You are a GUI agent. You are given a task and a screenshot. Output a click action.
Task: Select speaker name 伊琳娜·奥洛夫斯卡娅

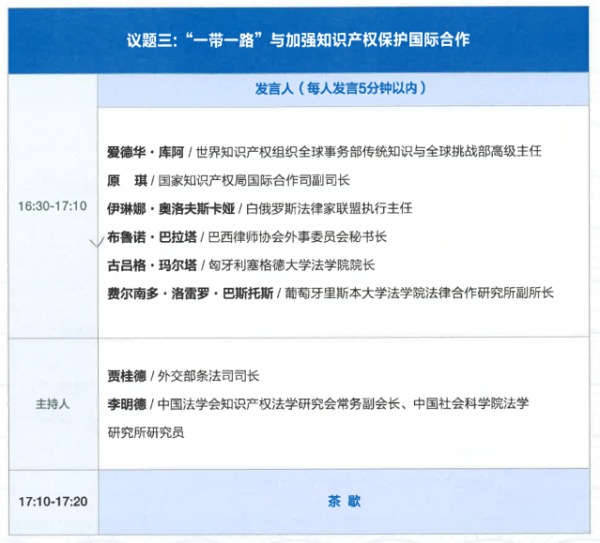tap(171, 209)
